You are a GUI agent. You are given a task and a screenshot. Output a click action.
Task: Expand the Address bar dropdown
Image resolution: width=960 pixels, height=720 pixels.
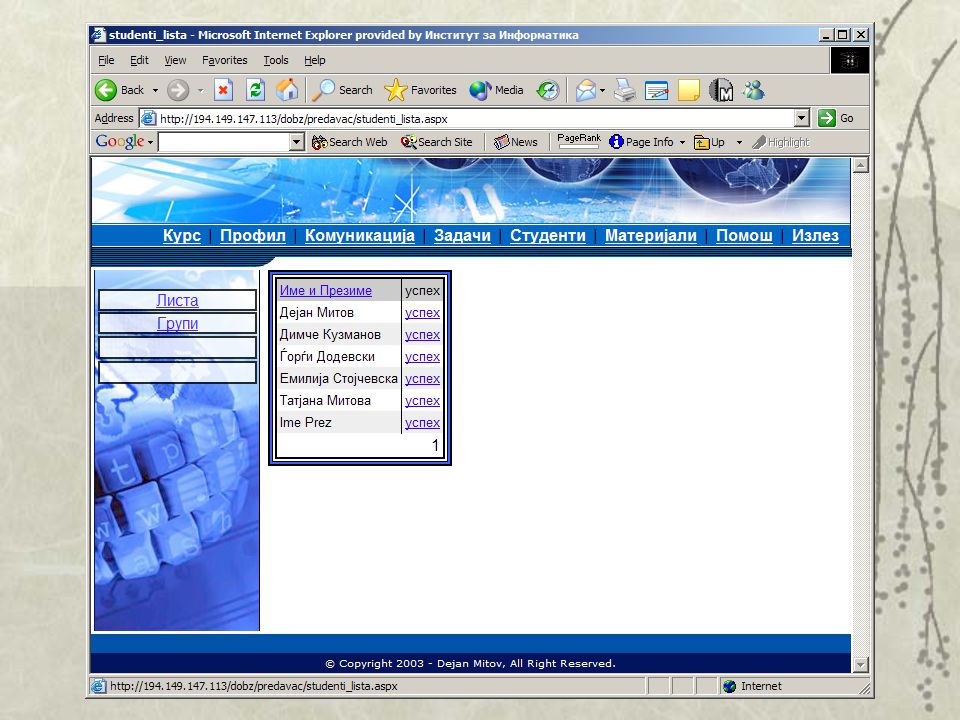802,118
